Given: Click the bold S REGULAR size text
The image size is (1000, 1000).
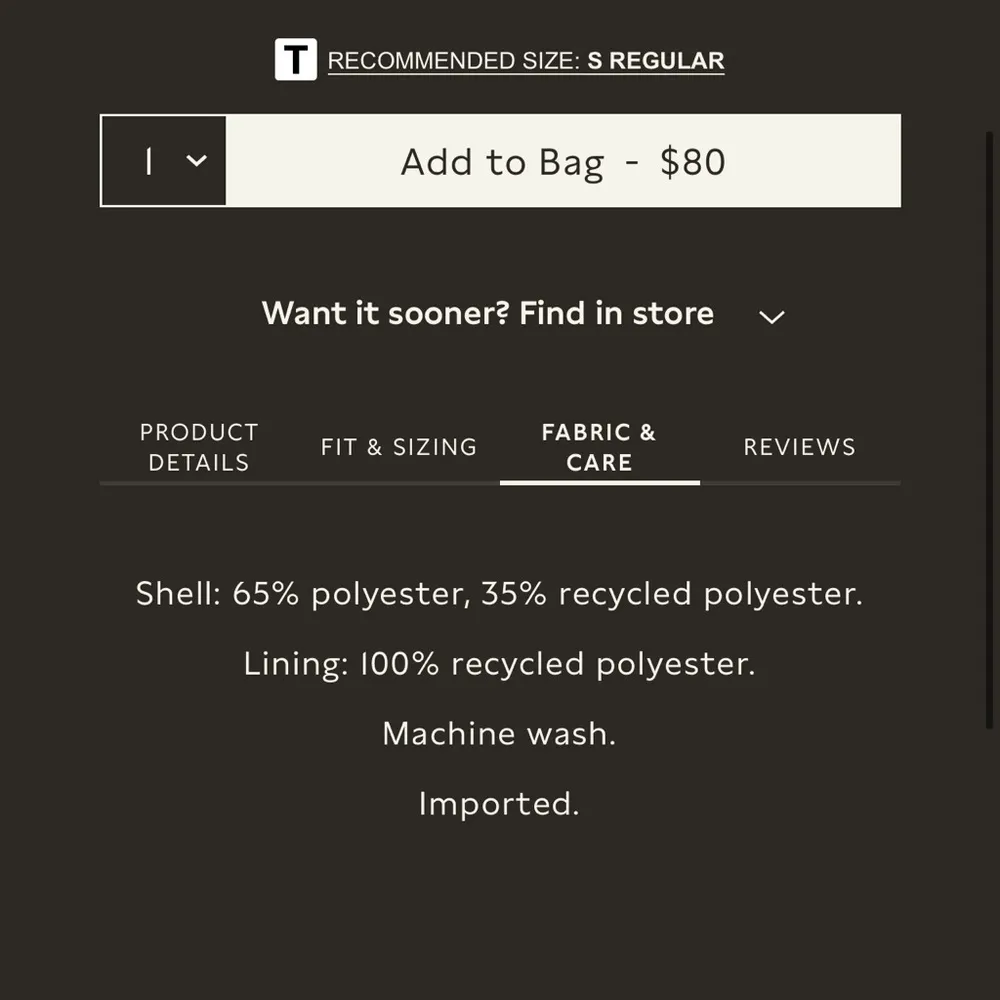Looking at the screenshot, I should pos(655,61).
